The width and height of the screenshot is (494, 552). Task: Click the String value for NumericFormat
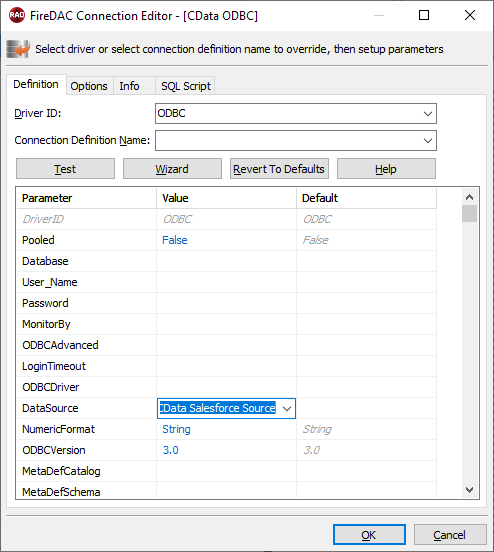point(176,429)
